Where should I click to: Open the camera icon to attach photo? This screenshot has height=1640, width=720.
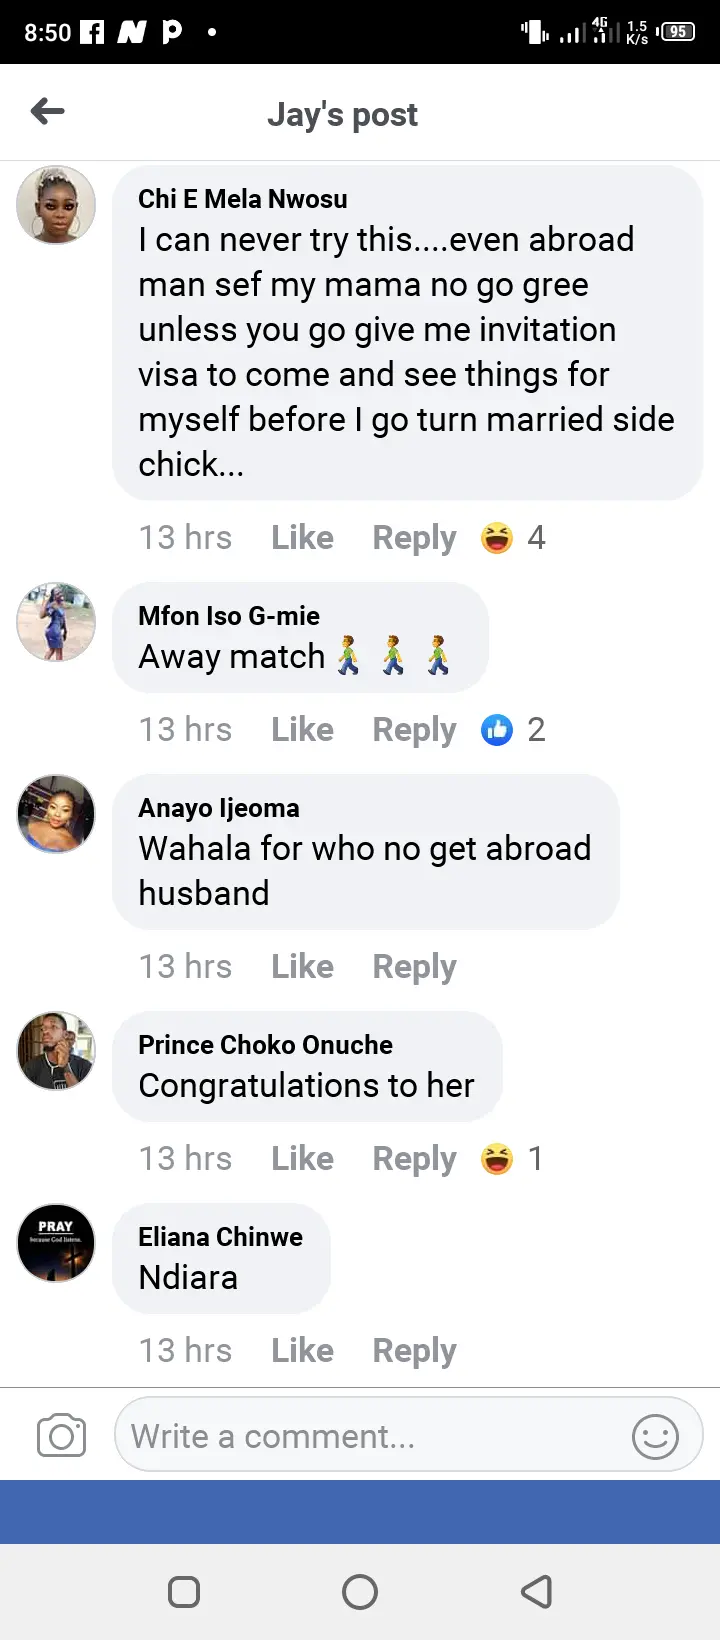coord(61,1437)
